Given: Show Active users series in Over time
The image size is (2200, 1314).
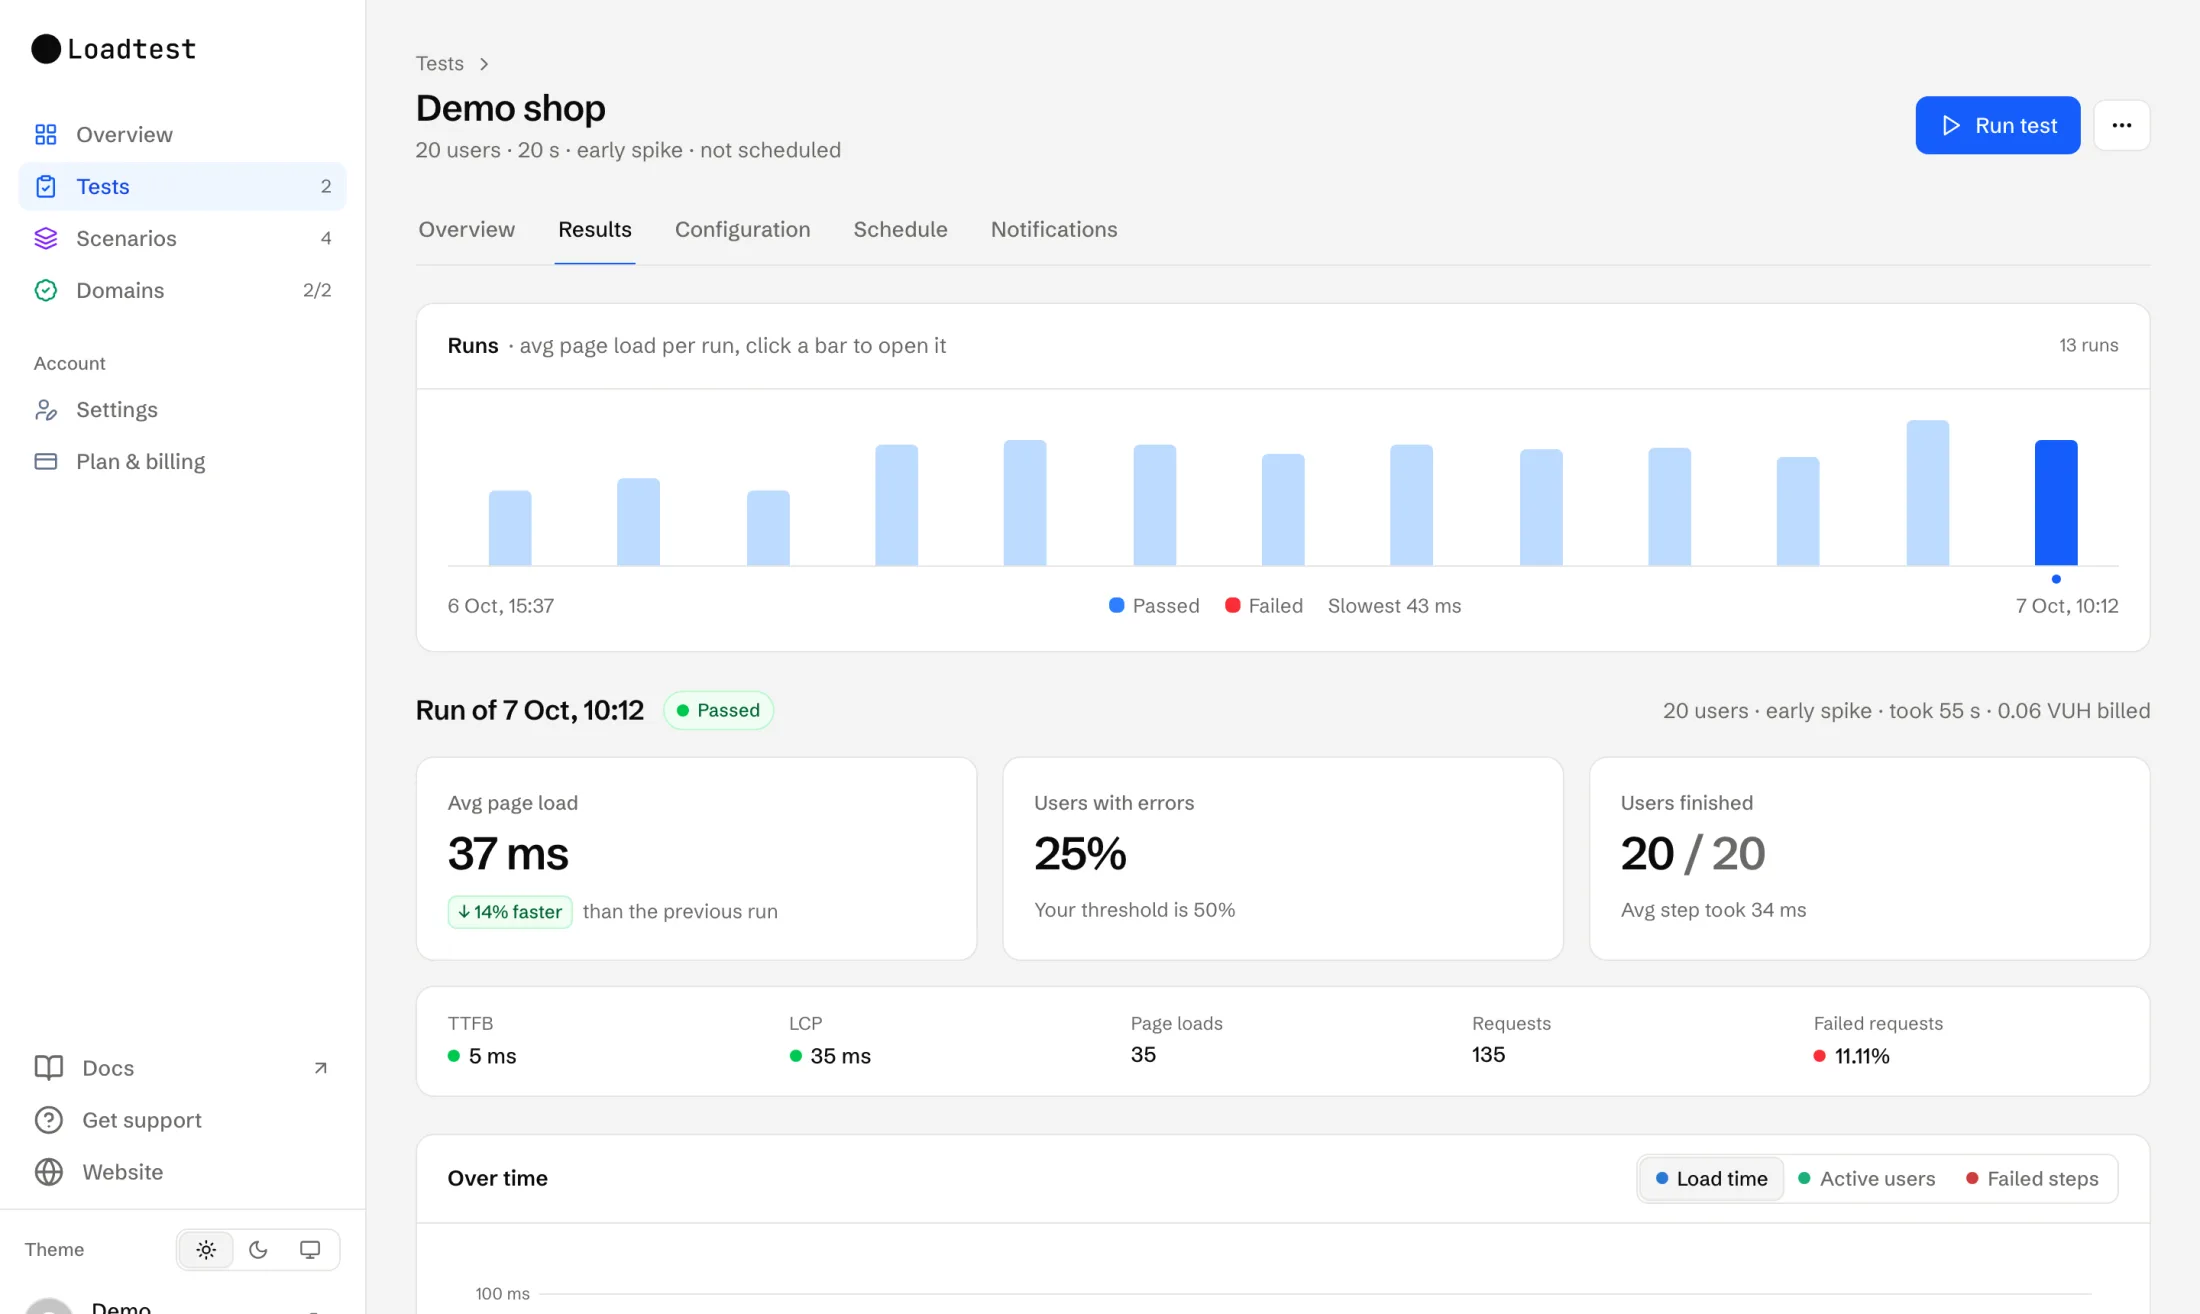Looking at the screenshot, I should point(1866,1179).
